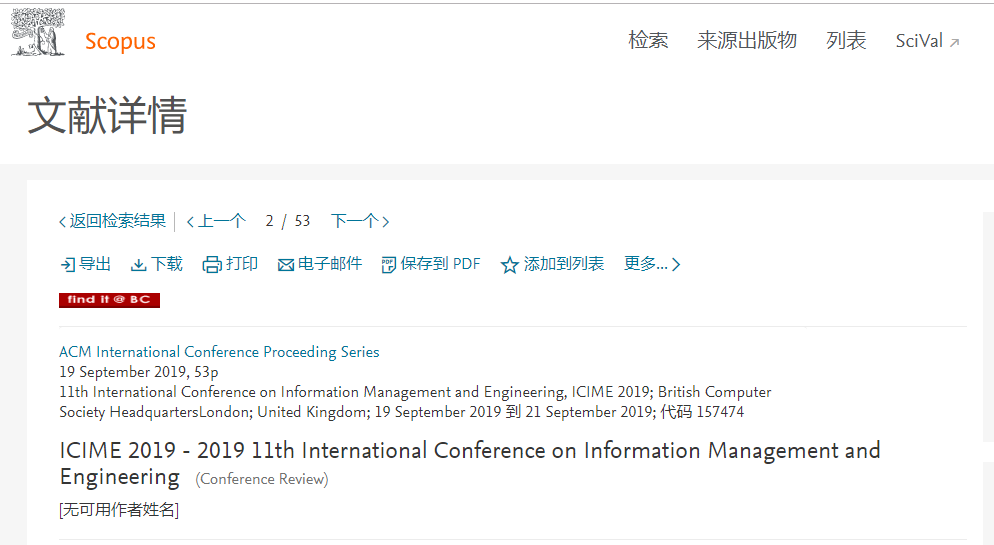This screenshot has width=994, height=545.
Task: Click the 文献详情 page heading
Action: pyautogui.click(x=107, y=115)
